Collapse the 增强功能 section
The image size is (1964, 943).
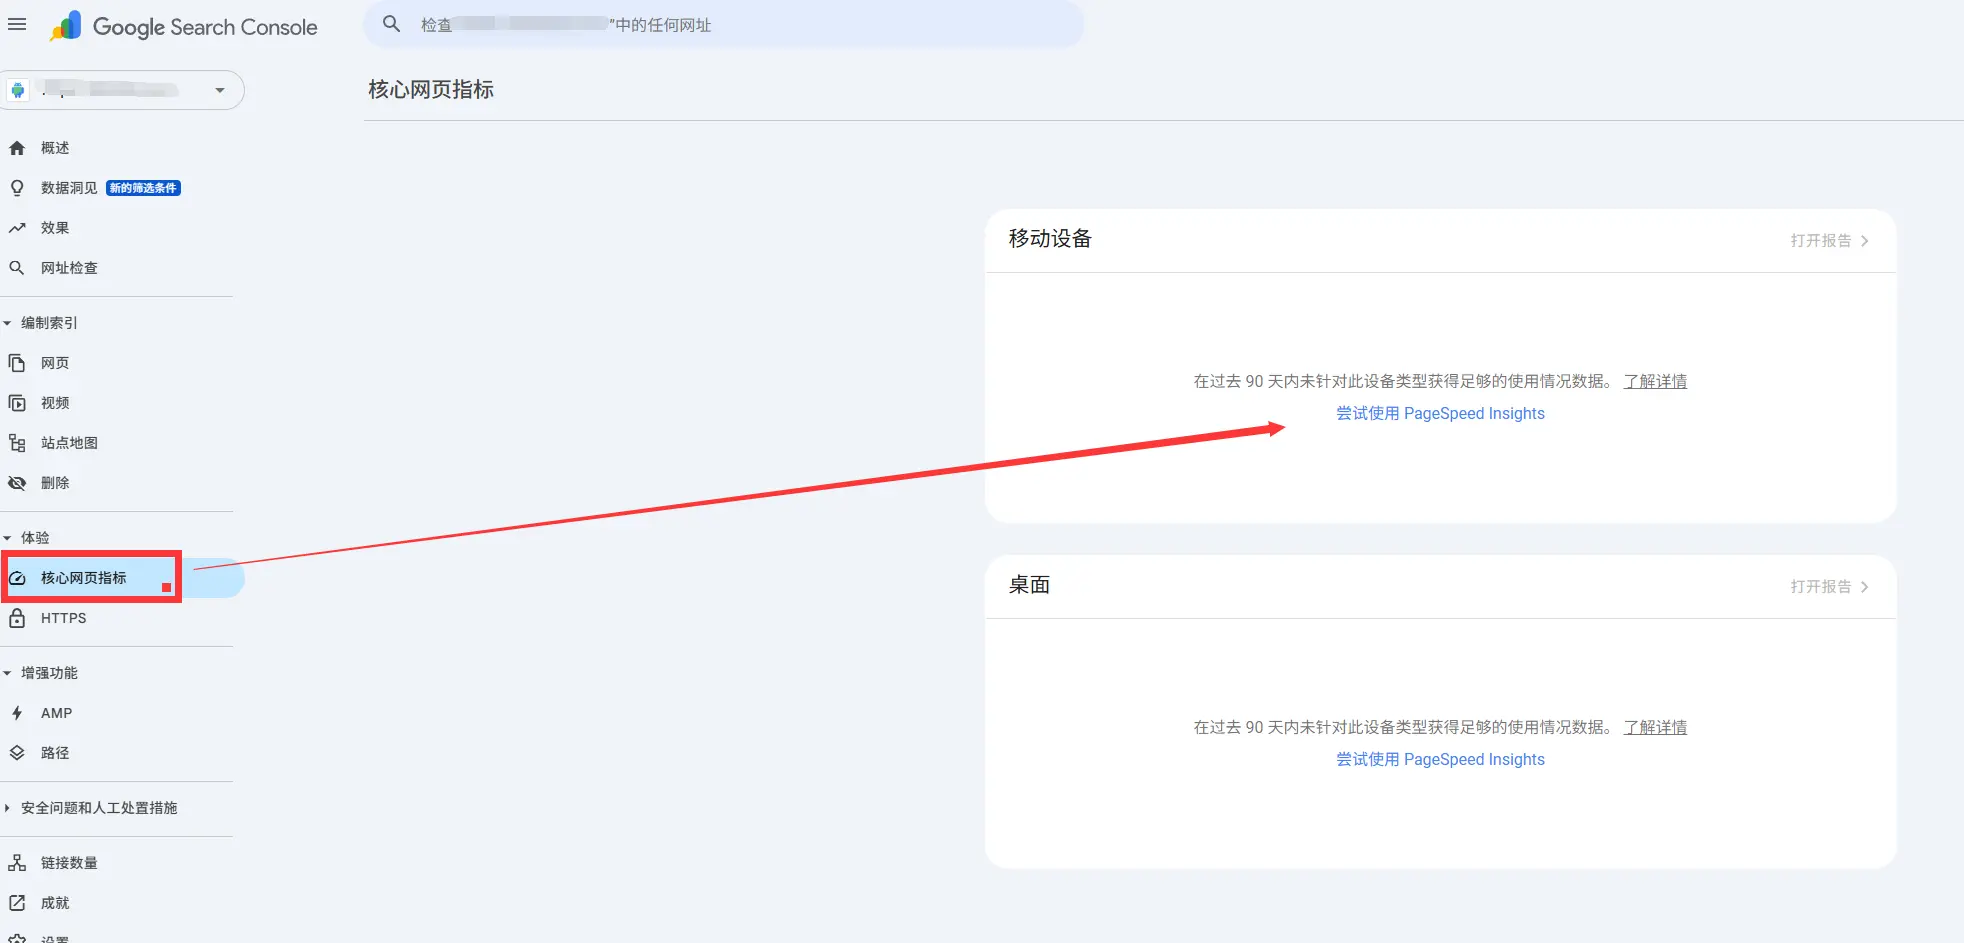(8, 673)
